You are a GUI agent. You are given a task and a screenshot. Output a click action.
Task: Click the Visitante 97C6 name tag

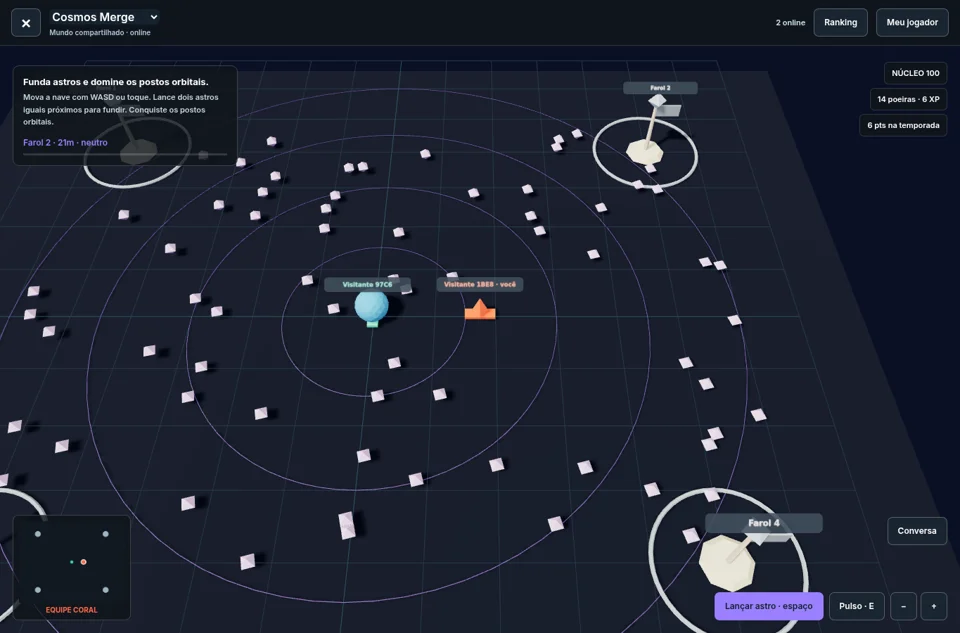(367, 285)
